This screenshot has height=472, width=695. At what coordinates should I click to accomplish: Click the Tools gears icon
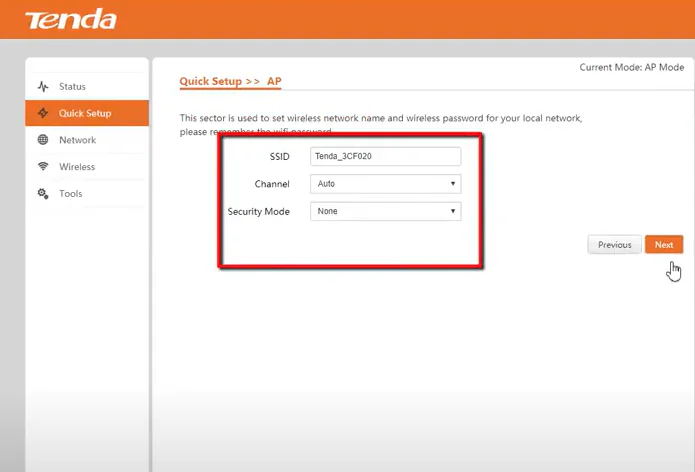pyautogui.click(x=43, y=194)
